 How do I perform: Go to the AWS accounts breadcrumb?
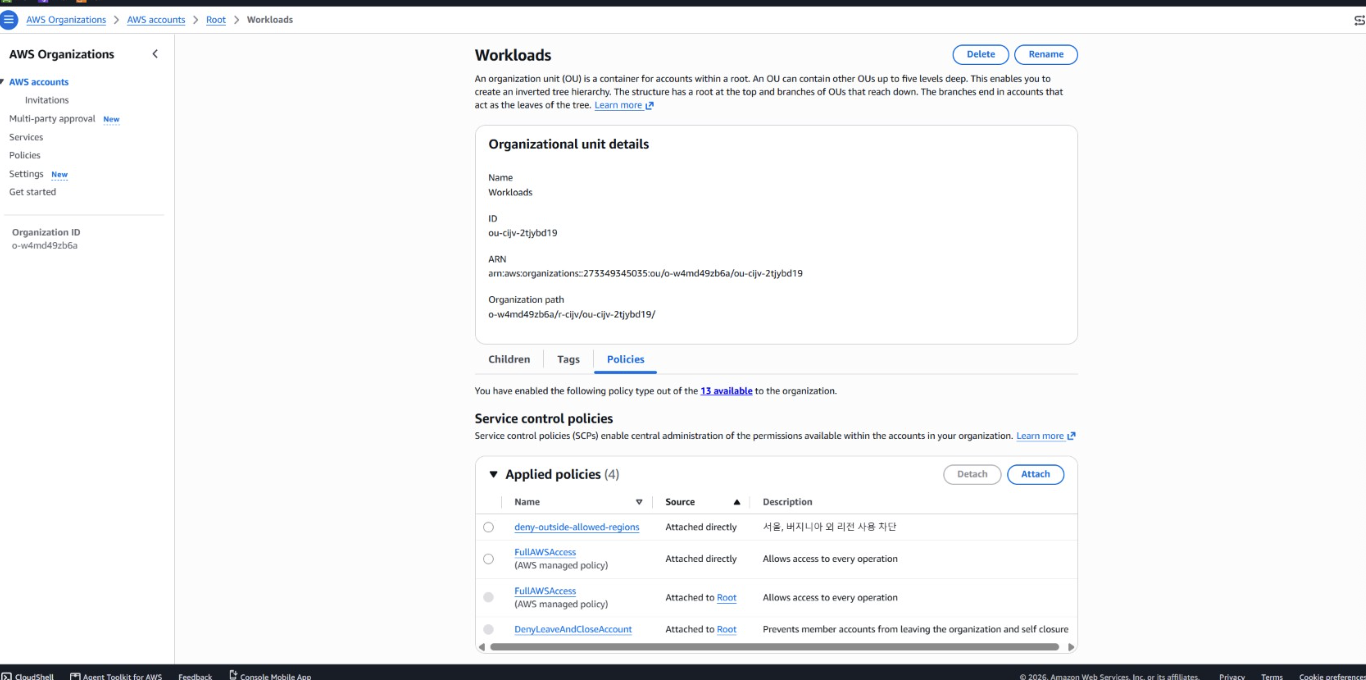(x=156, y=20)
